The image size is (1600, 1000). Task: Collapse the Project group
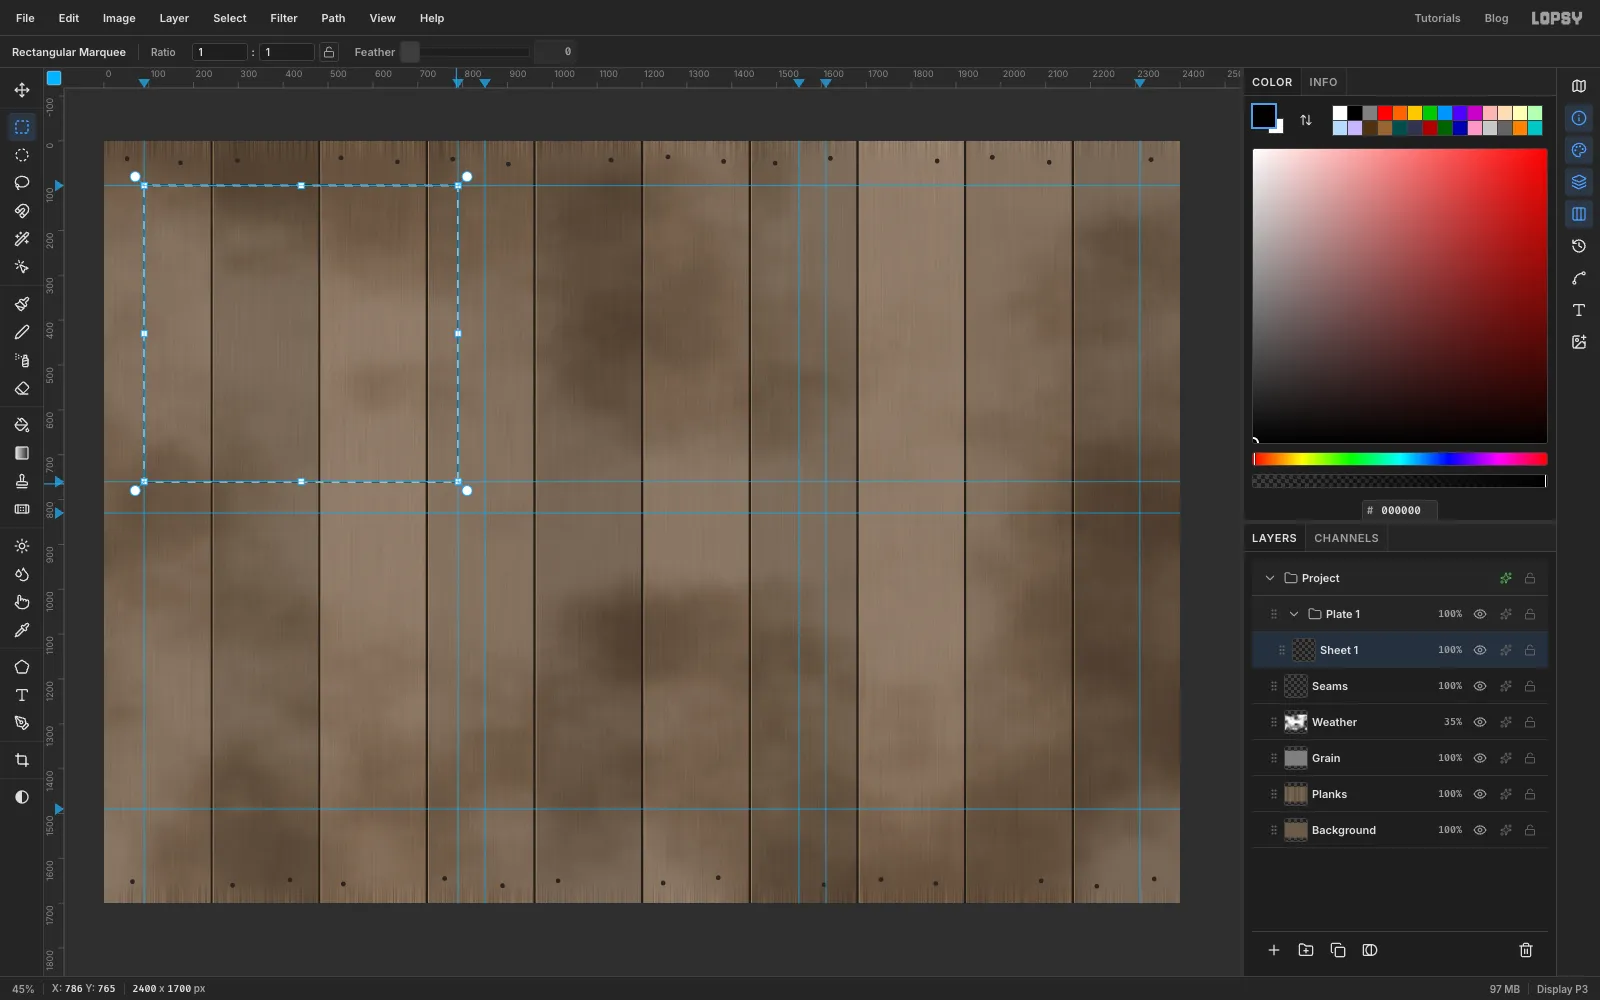[1270, 578]
